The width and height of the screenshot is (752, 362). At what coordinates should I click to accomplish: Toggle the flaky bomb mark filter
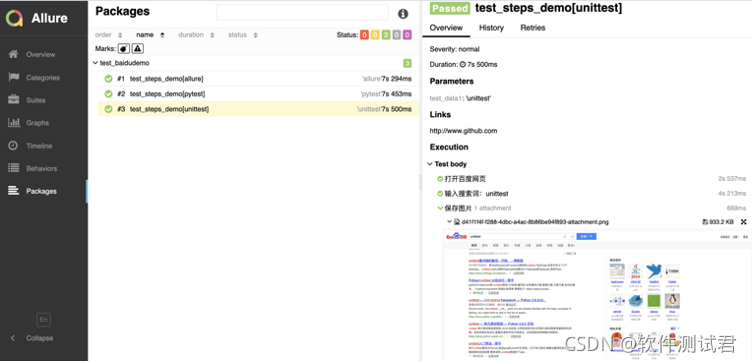pos(124,48)
